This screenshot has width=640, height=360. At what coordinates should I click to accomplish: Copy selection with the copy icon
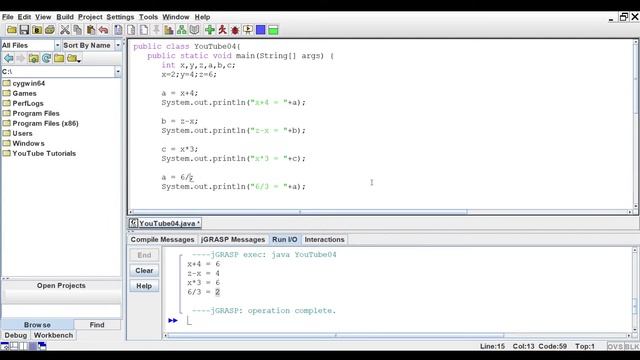click(77, 30)
